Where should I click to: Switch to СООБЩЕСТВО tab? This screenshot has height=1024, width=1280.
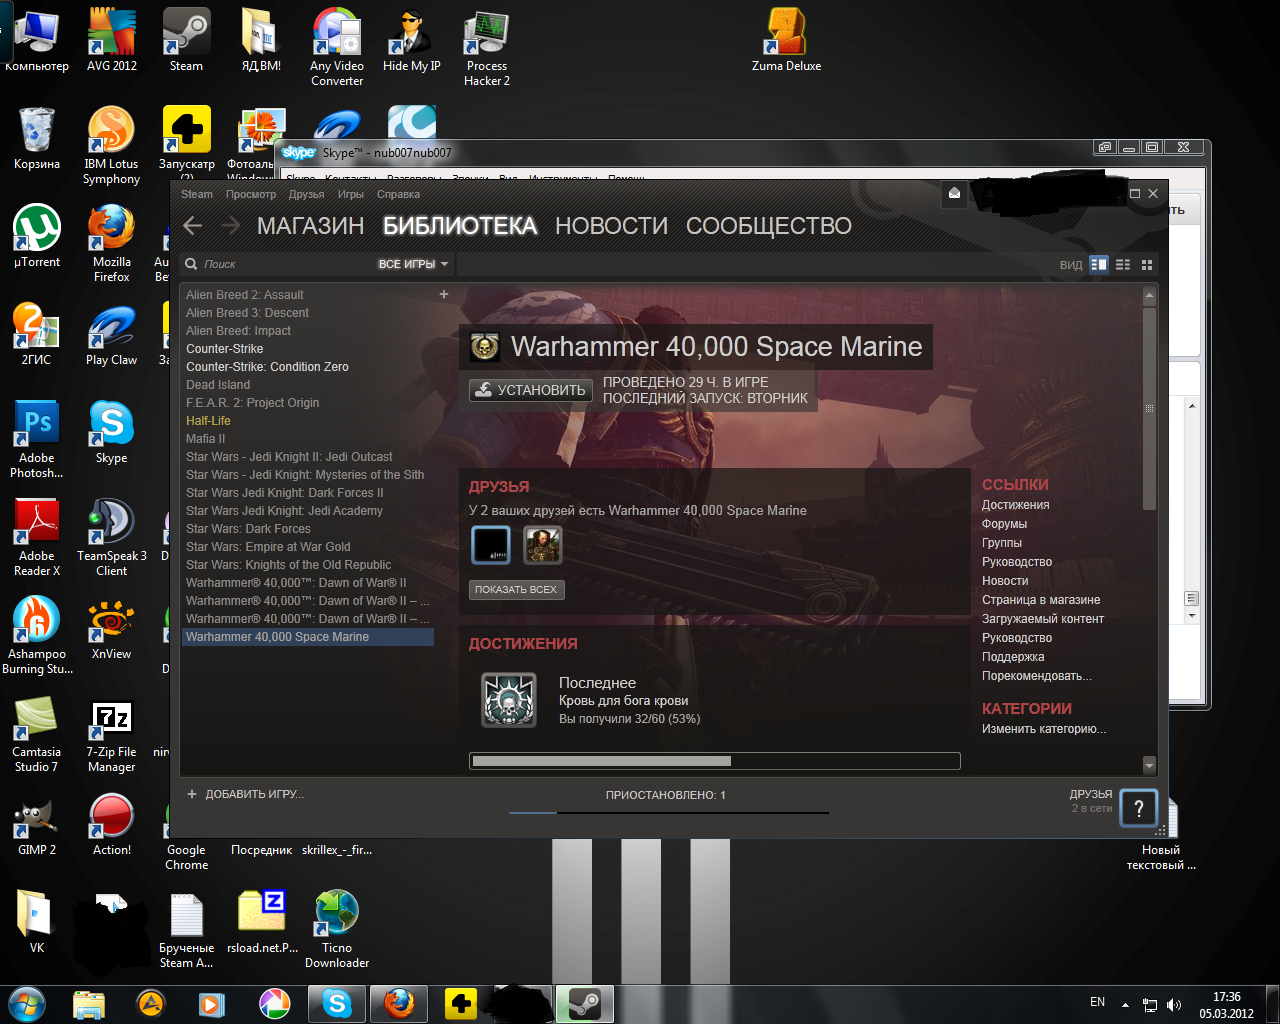768,226
